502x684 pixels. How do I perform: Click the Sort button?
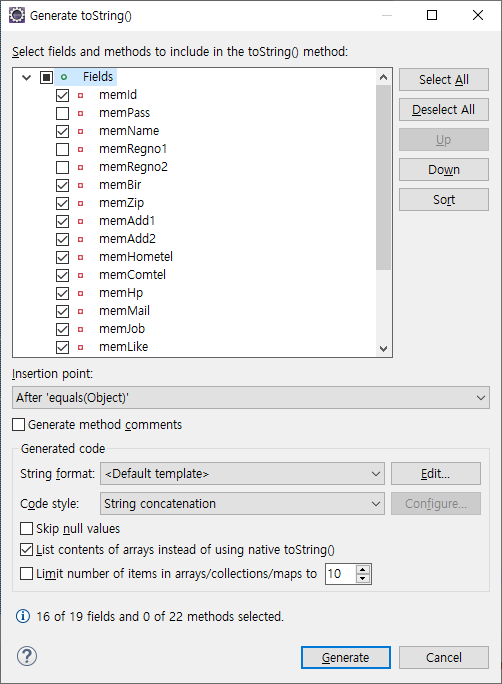click(x=444, y=199)
